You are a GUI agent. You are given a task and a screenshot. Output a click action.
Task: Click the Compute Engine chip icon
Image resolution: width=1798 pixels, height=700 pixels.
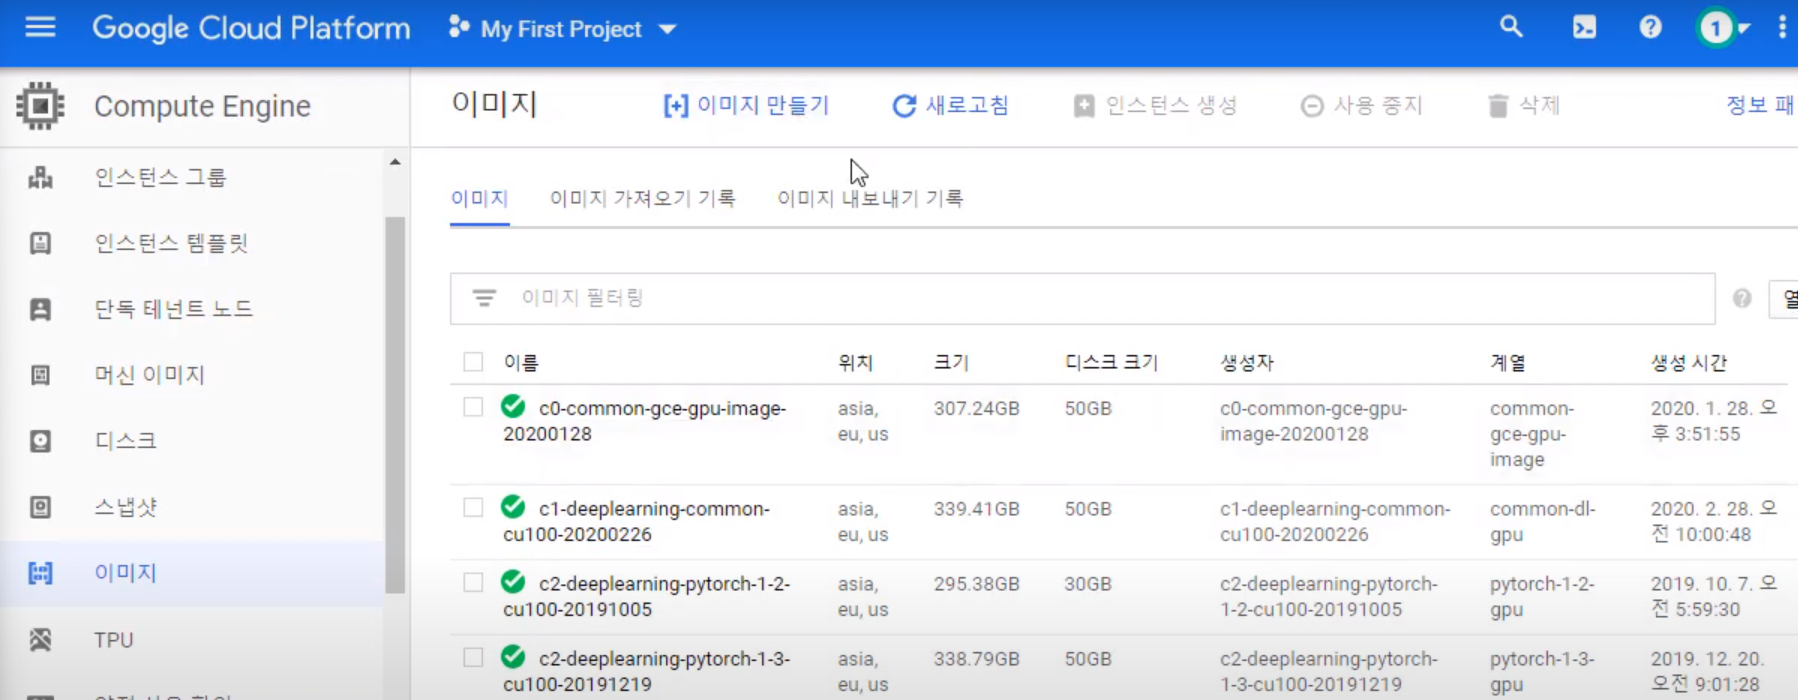pos(40,106)
